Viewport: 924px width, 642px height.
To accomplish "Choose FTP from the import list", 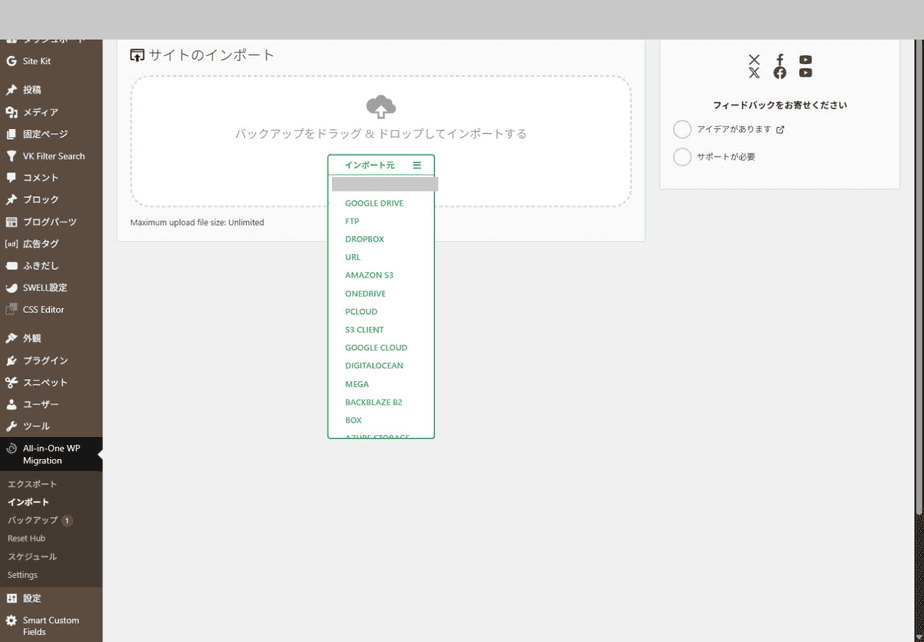I will [x=352, y=221].
